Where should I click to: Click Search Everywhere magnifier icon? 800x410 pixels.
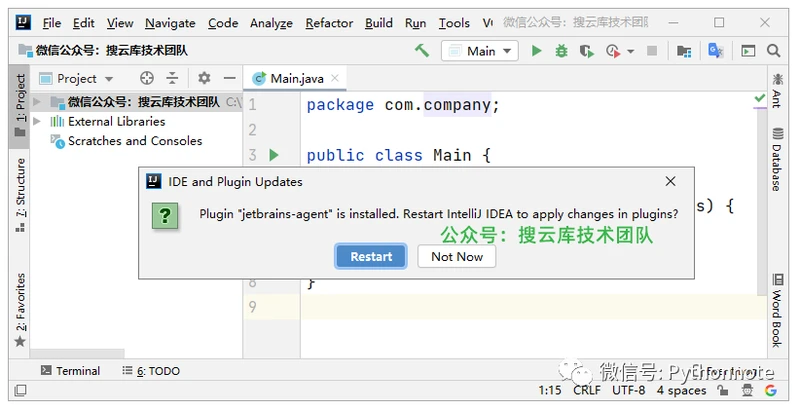774,51
